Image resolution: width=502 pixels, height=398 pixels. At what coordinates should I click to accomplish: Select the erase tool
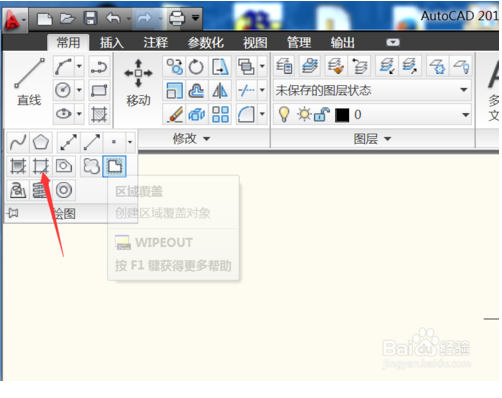point(175,114)
